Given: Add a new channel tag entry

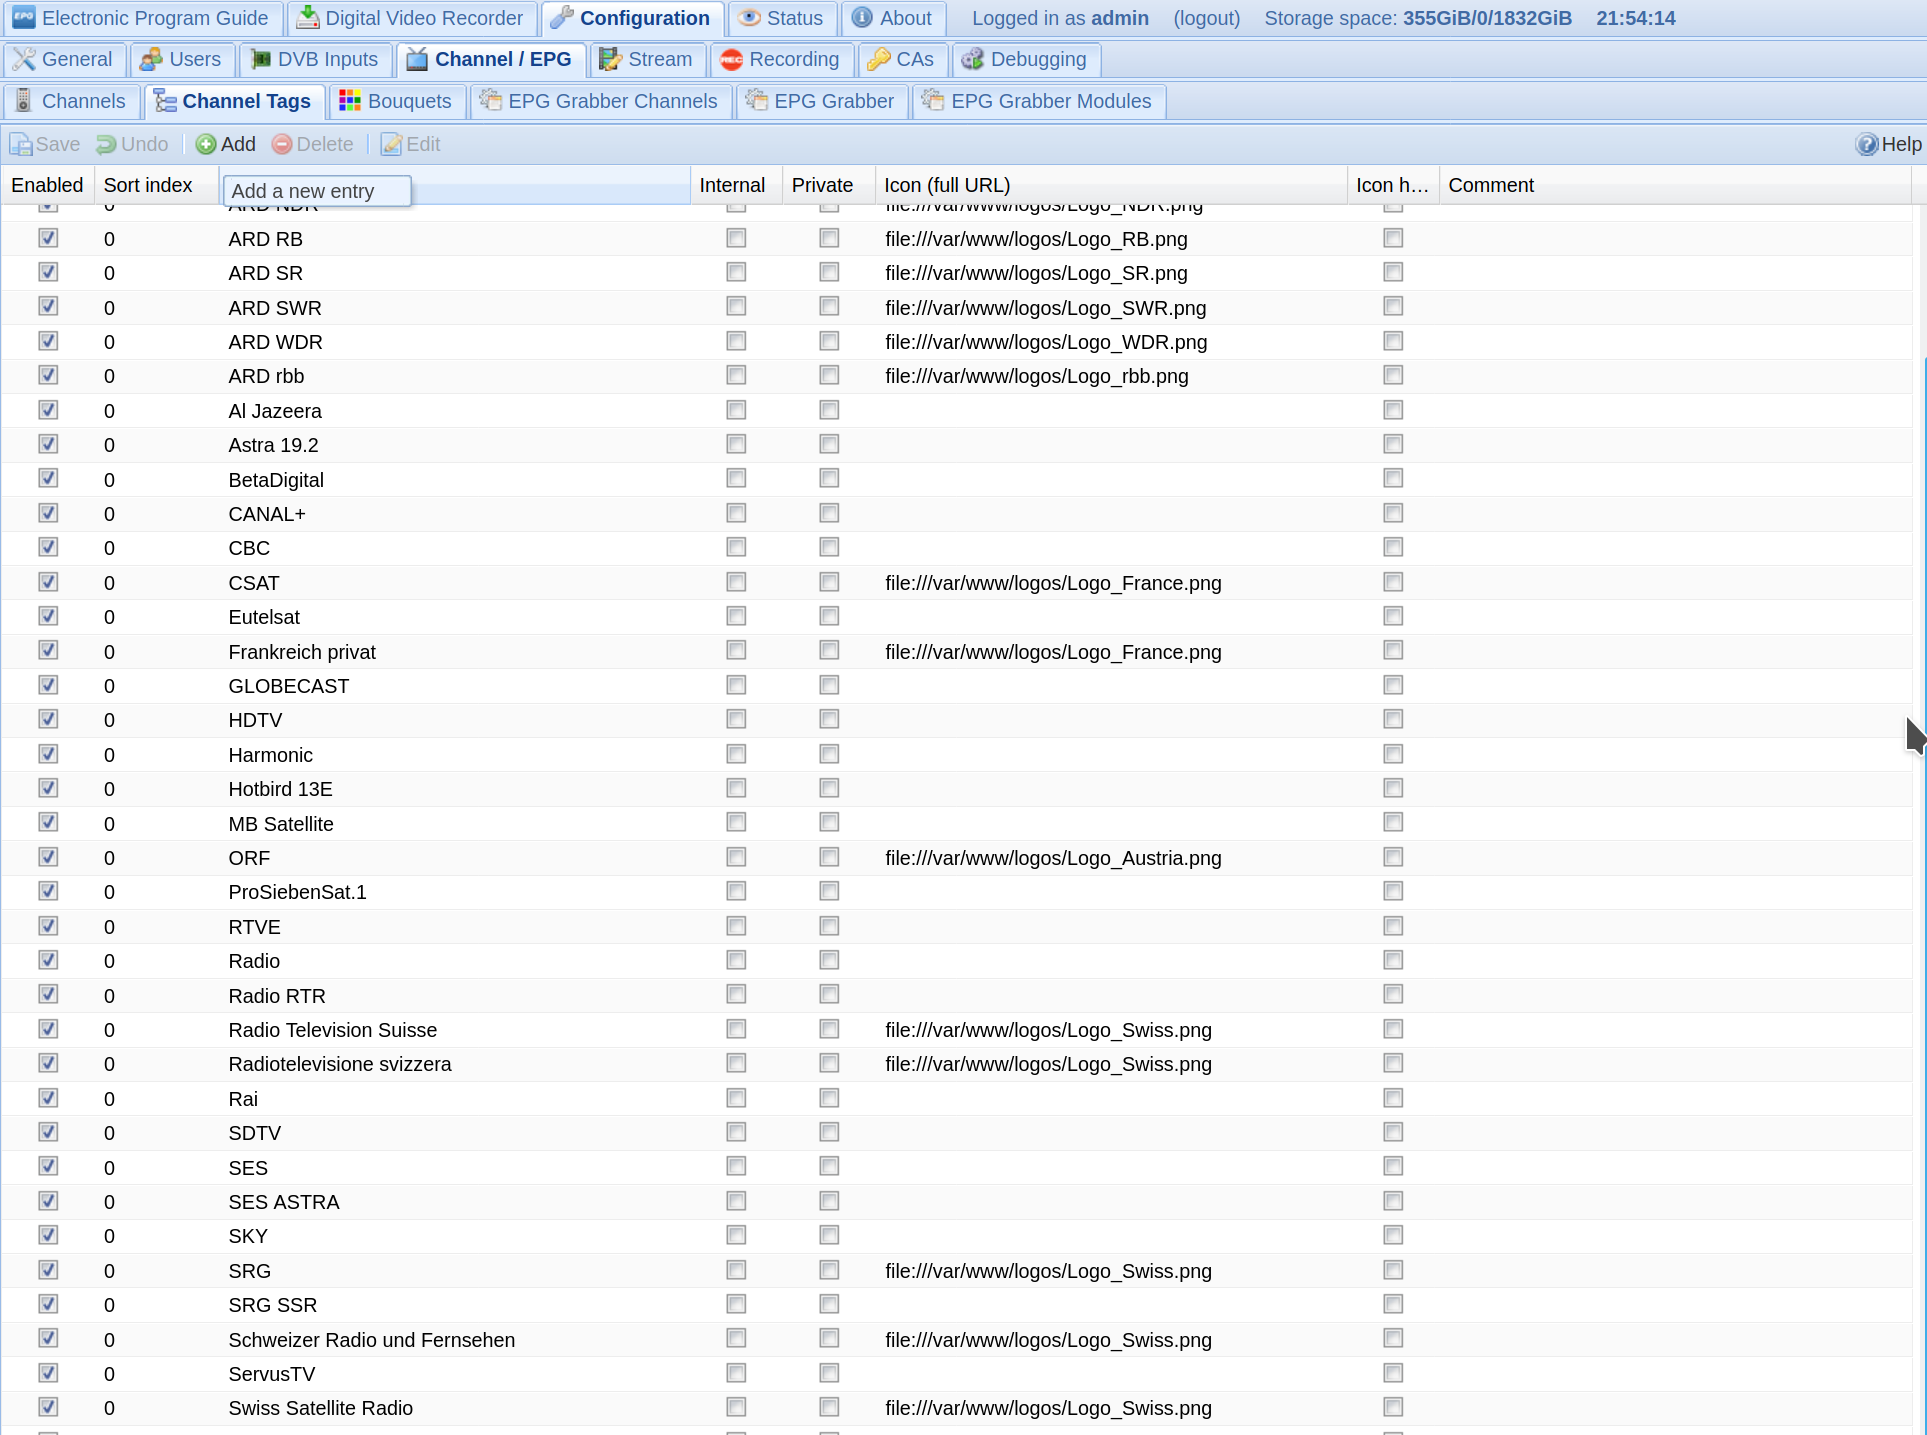Looking at the screenshot, I should point(226,144).
